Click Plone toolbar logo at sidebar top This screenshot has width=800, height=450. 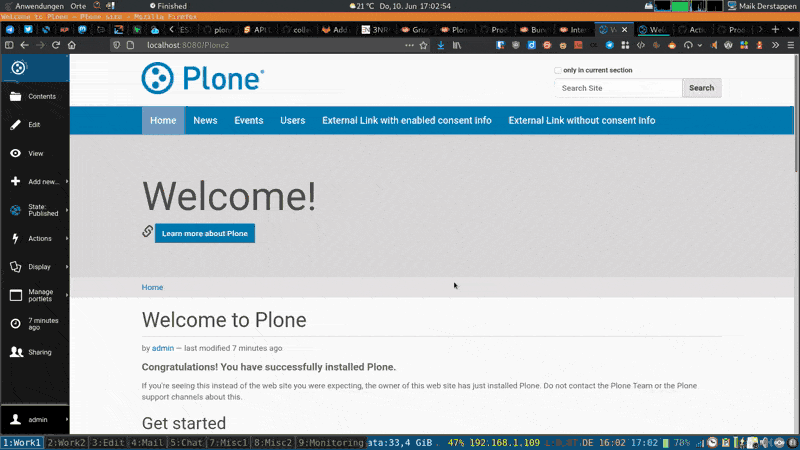click(18, 67)
